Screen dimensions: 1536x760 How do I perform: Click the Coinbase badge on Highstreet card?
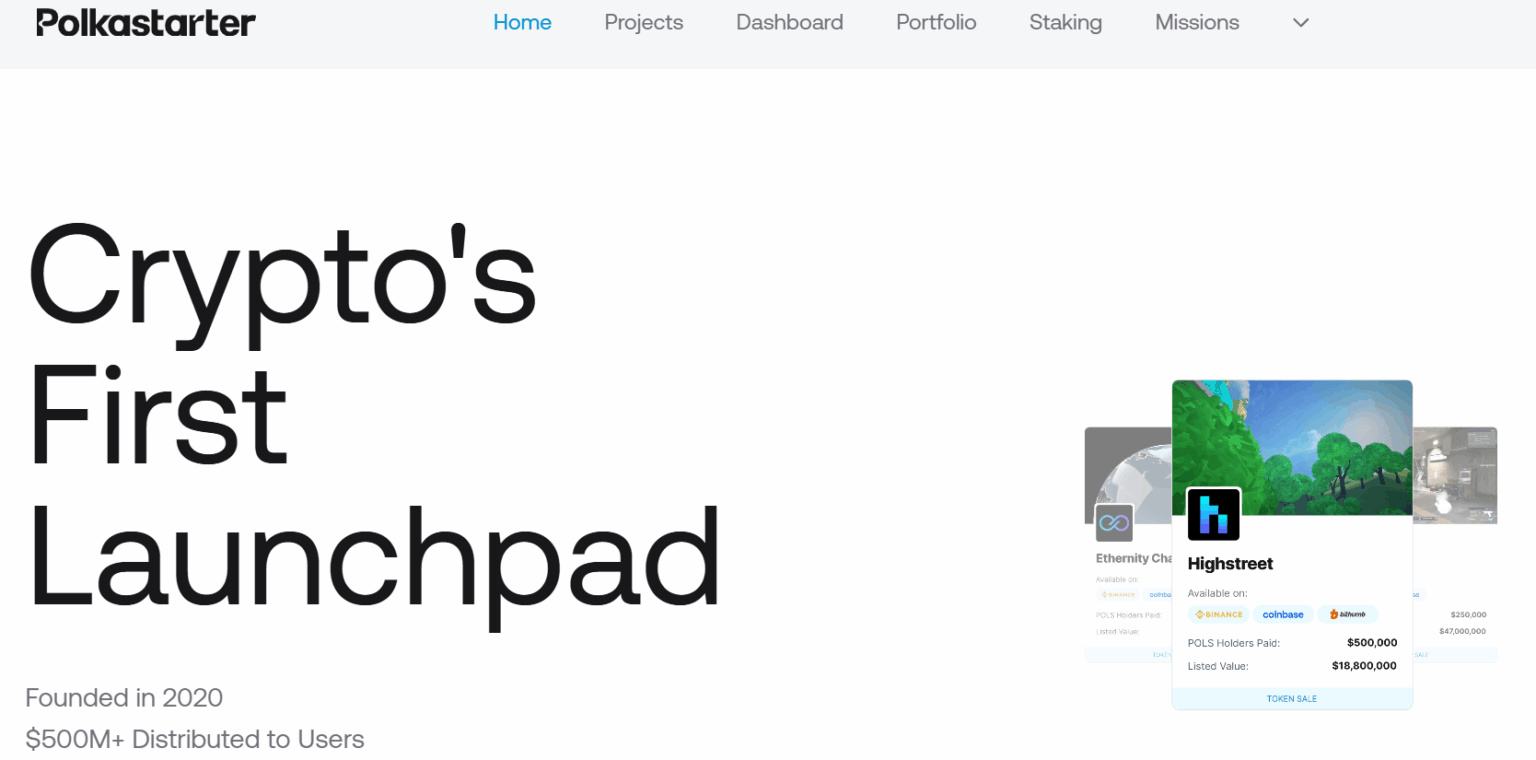point(1282,614)
